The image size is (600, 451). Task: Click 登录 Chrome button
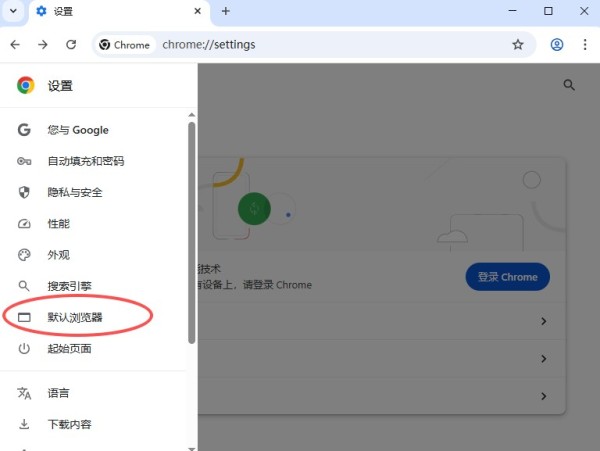tap(507, 277)
